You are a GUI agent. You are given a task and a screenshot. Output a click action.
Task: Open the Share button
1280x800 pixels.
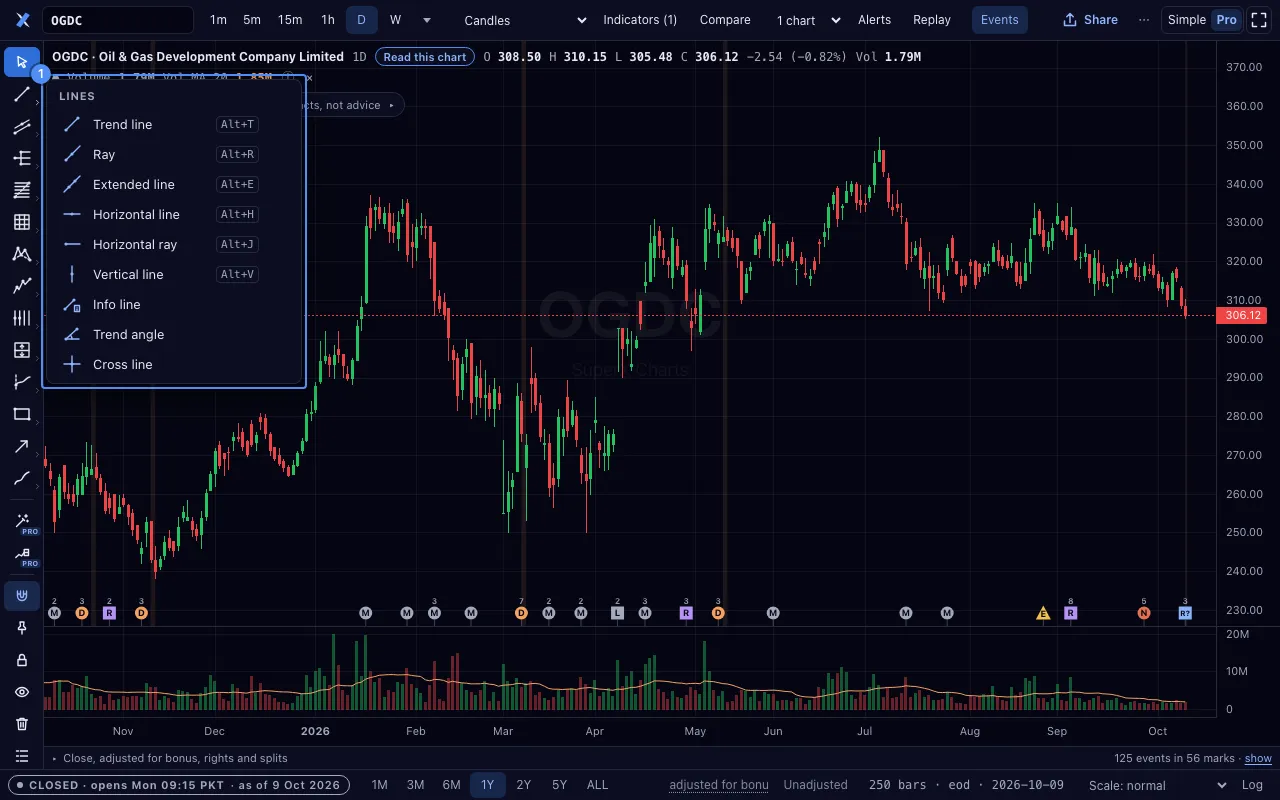pyautogui.click(x=1090, y=20)
